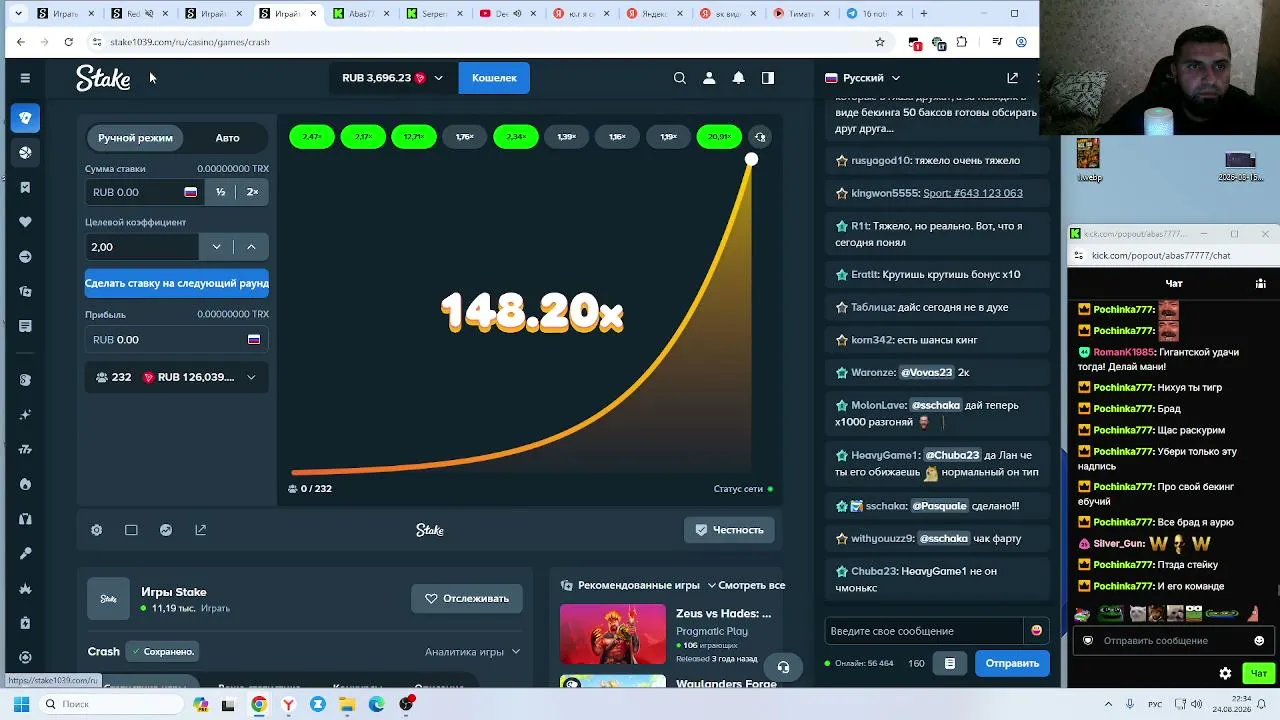Image resolution: width=1280 pixels, height=720 pixels.
Task: Open Kick chat settings gear
Action: pos(1225,673)
